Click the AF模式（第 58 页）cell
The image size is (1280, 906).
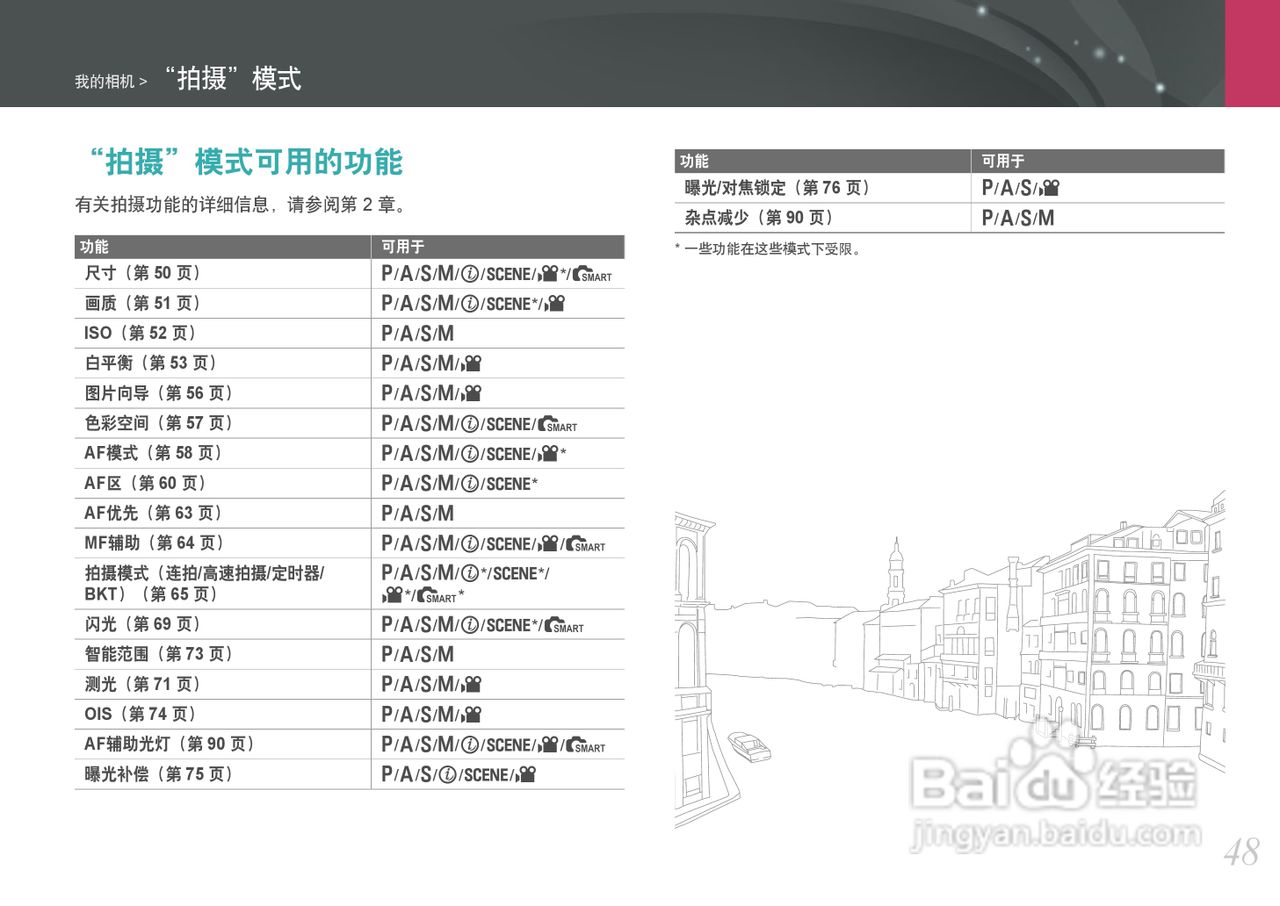pyautogui.click(x=223, y=454)
